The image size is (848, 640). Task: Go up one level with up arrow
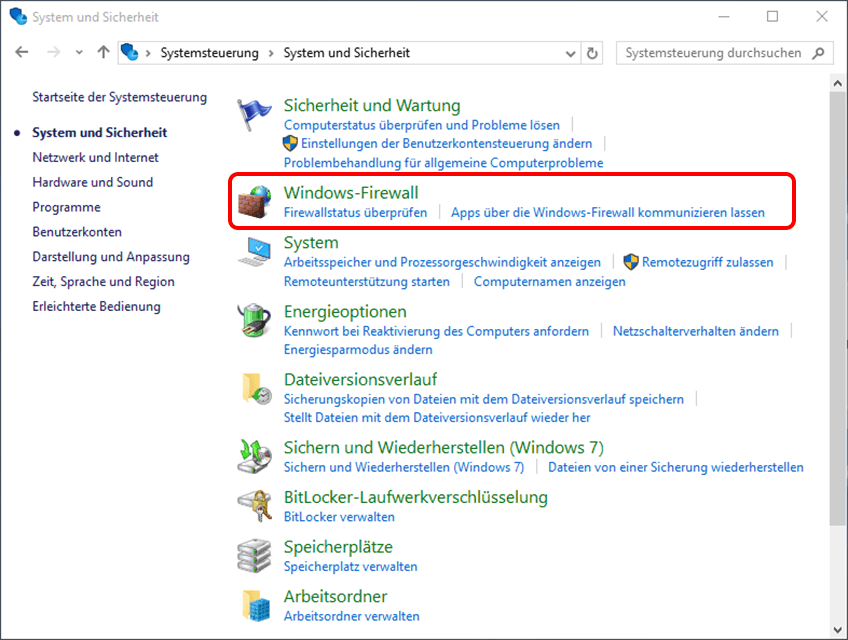(103, 52)
